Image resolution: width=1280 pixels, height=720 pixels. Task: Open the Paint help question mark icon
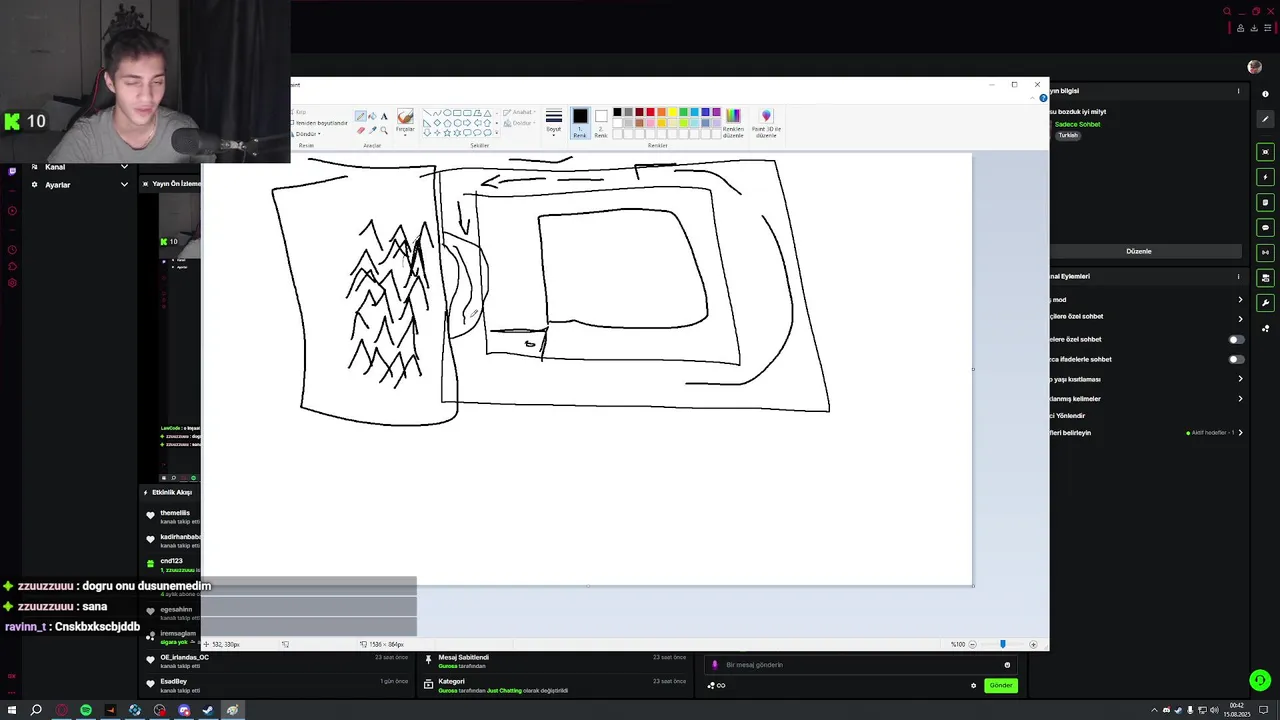pyautogui.click(x=1043, y=98)
